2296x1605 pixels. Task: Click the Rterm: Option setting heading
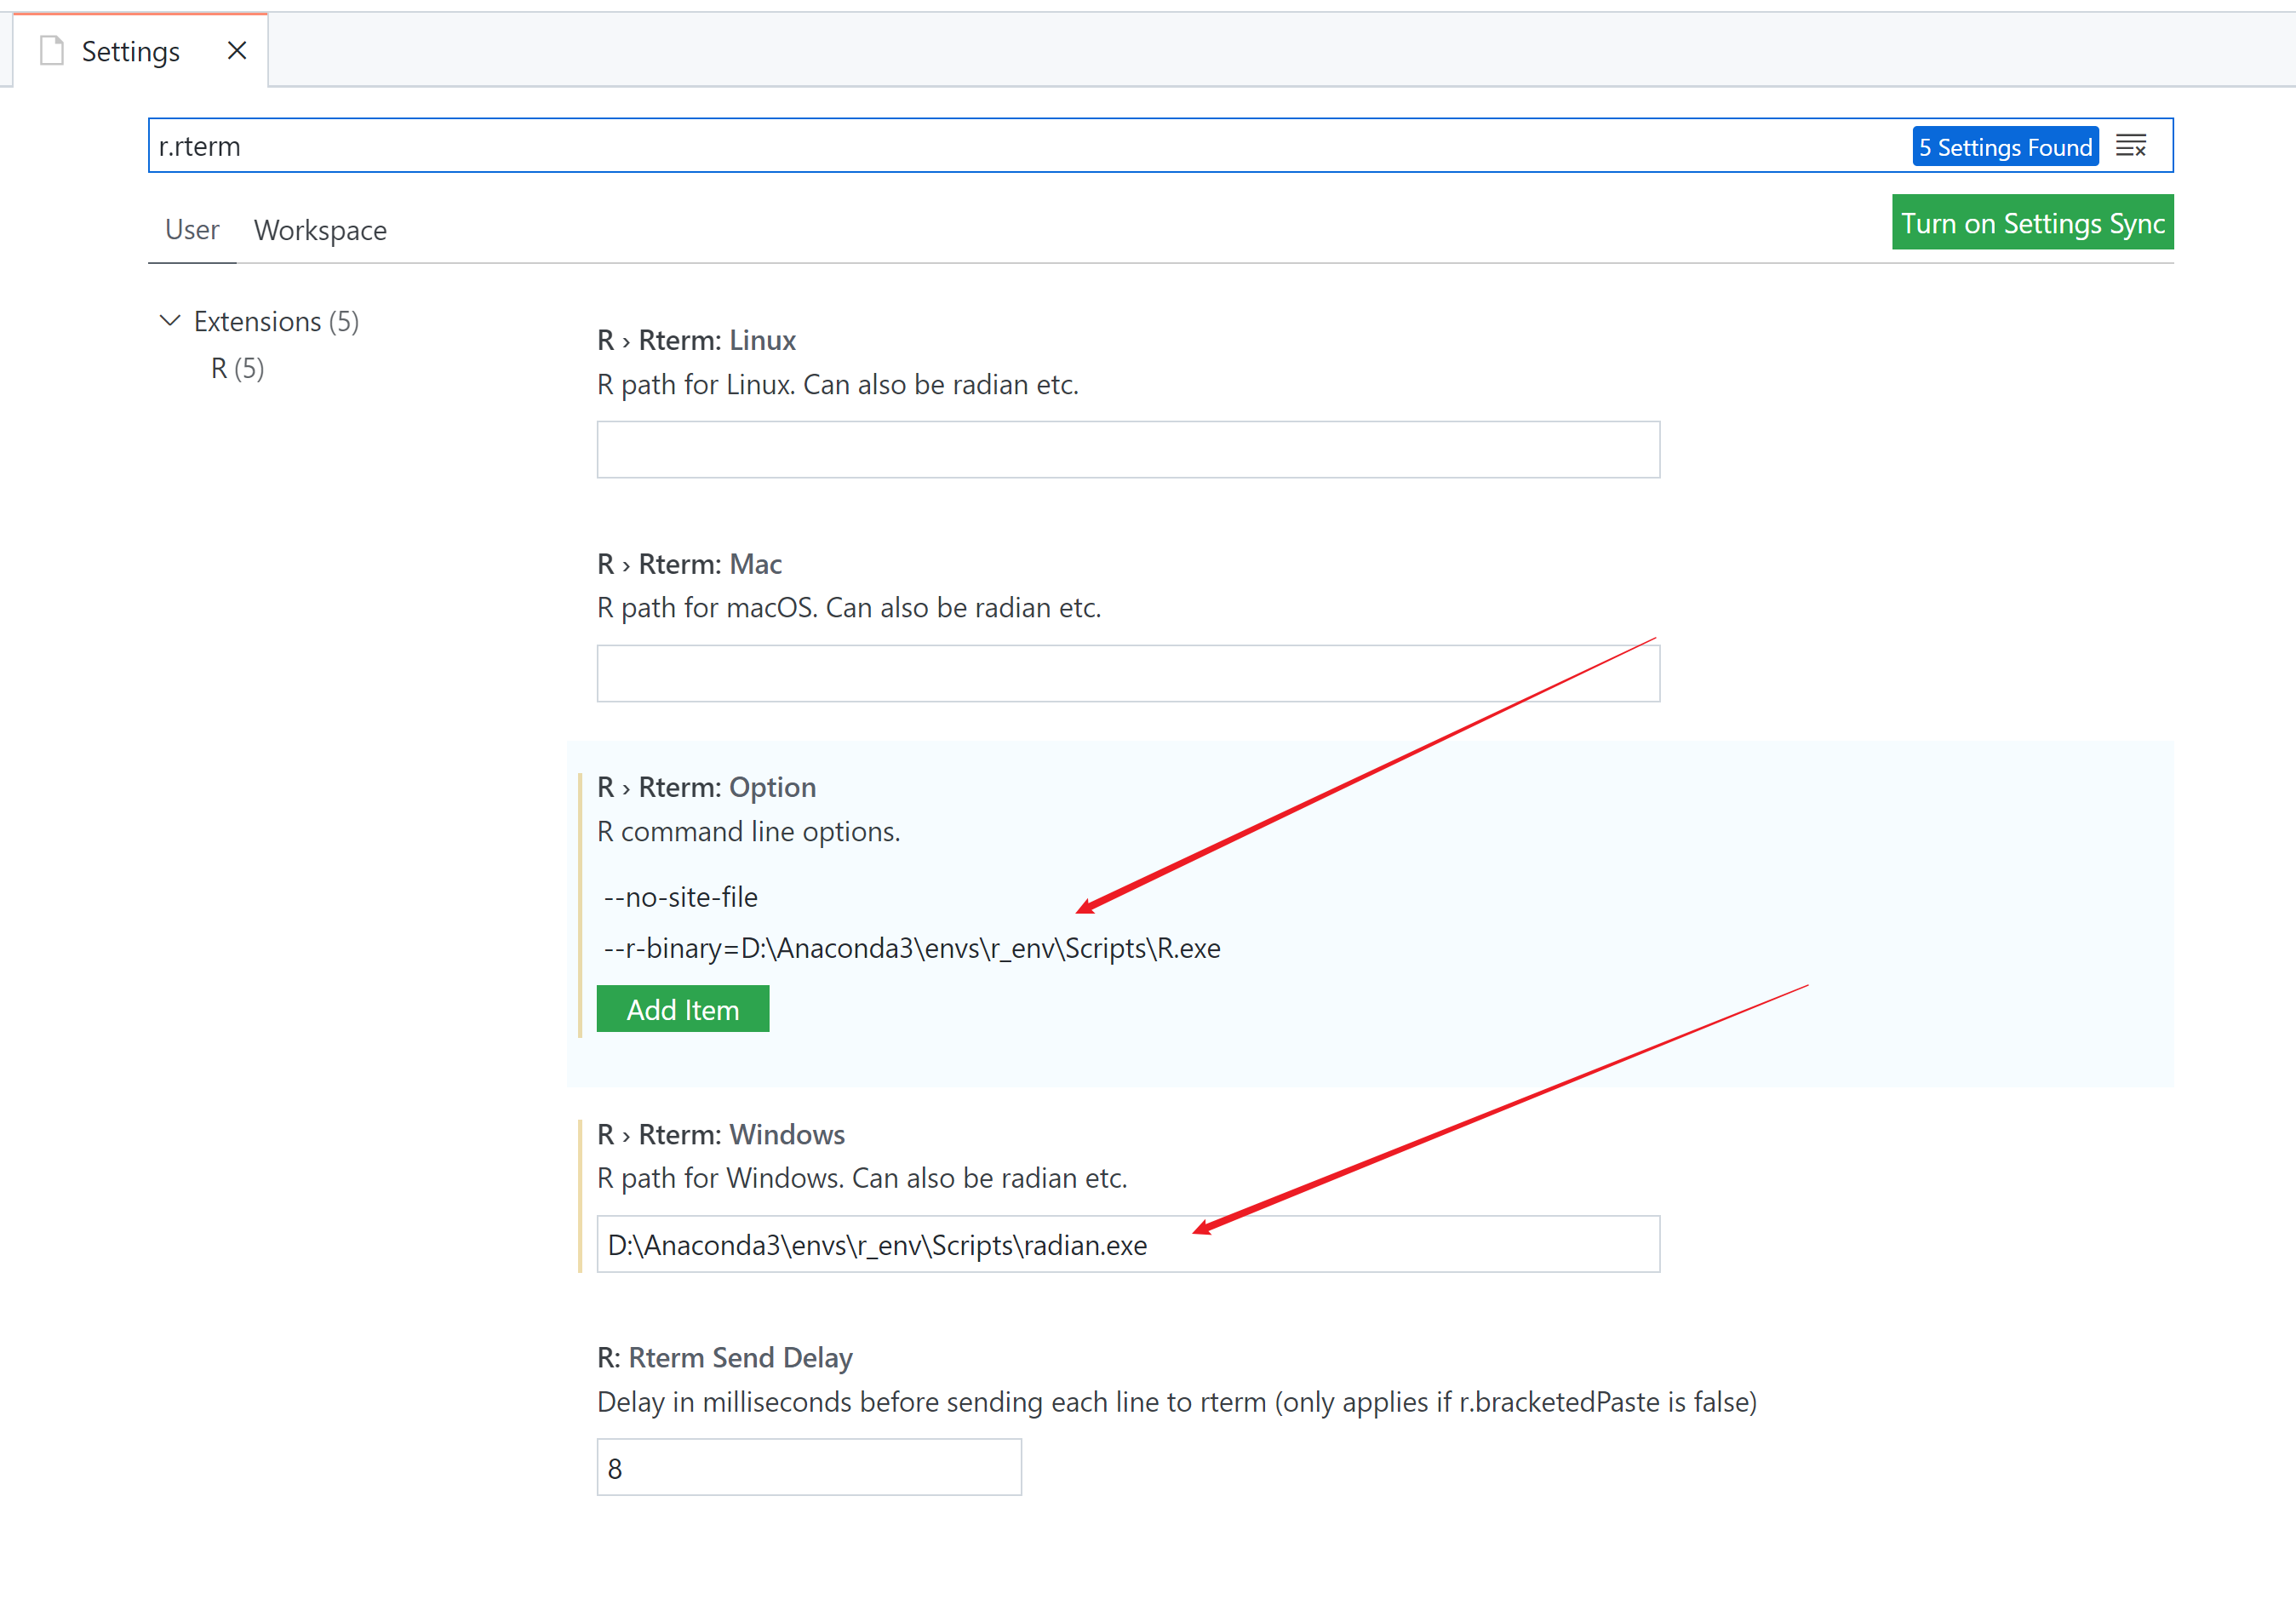[706, 787]
